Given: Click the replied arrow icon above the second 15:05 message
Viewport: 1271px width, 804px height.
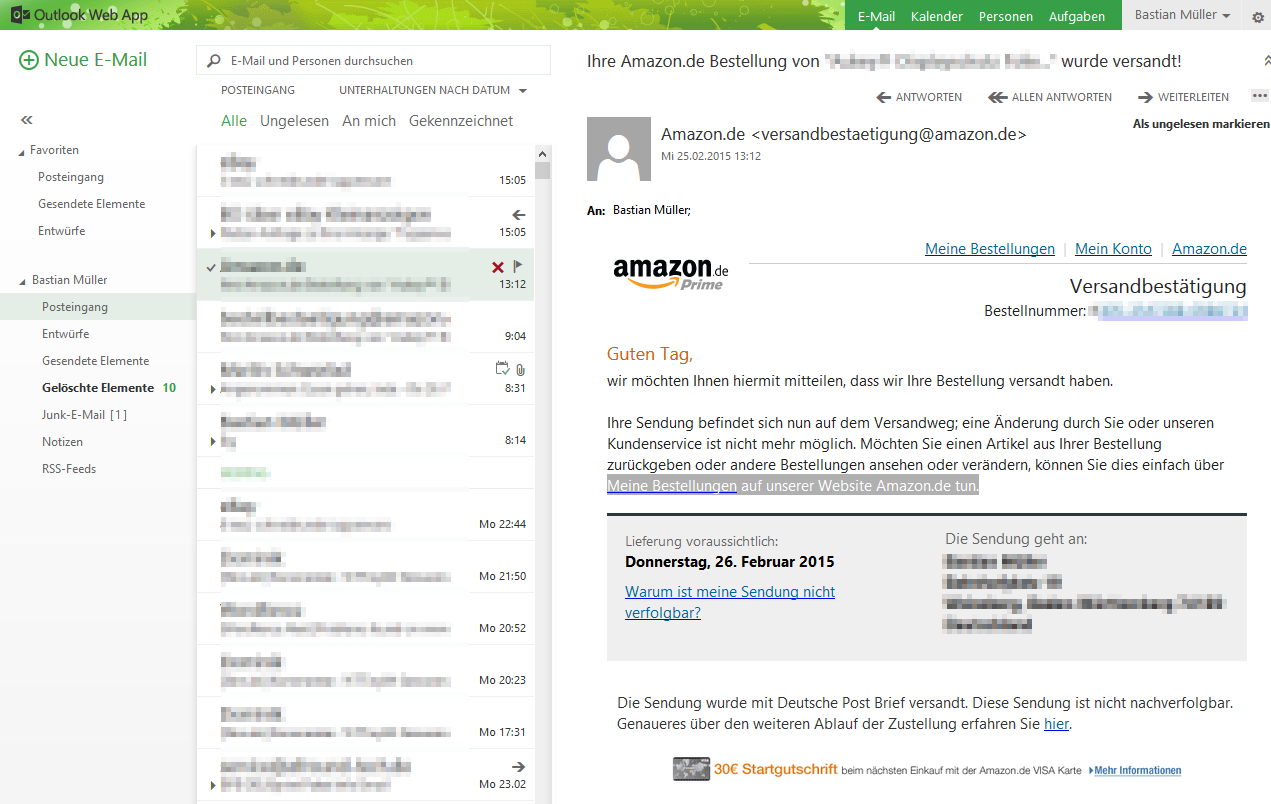Looking at the screenshot, I should [x=518, y=215].
